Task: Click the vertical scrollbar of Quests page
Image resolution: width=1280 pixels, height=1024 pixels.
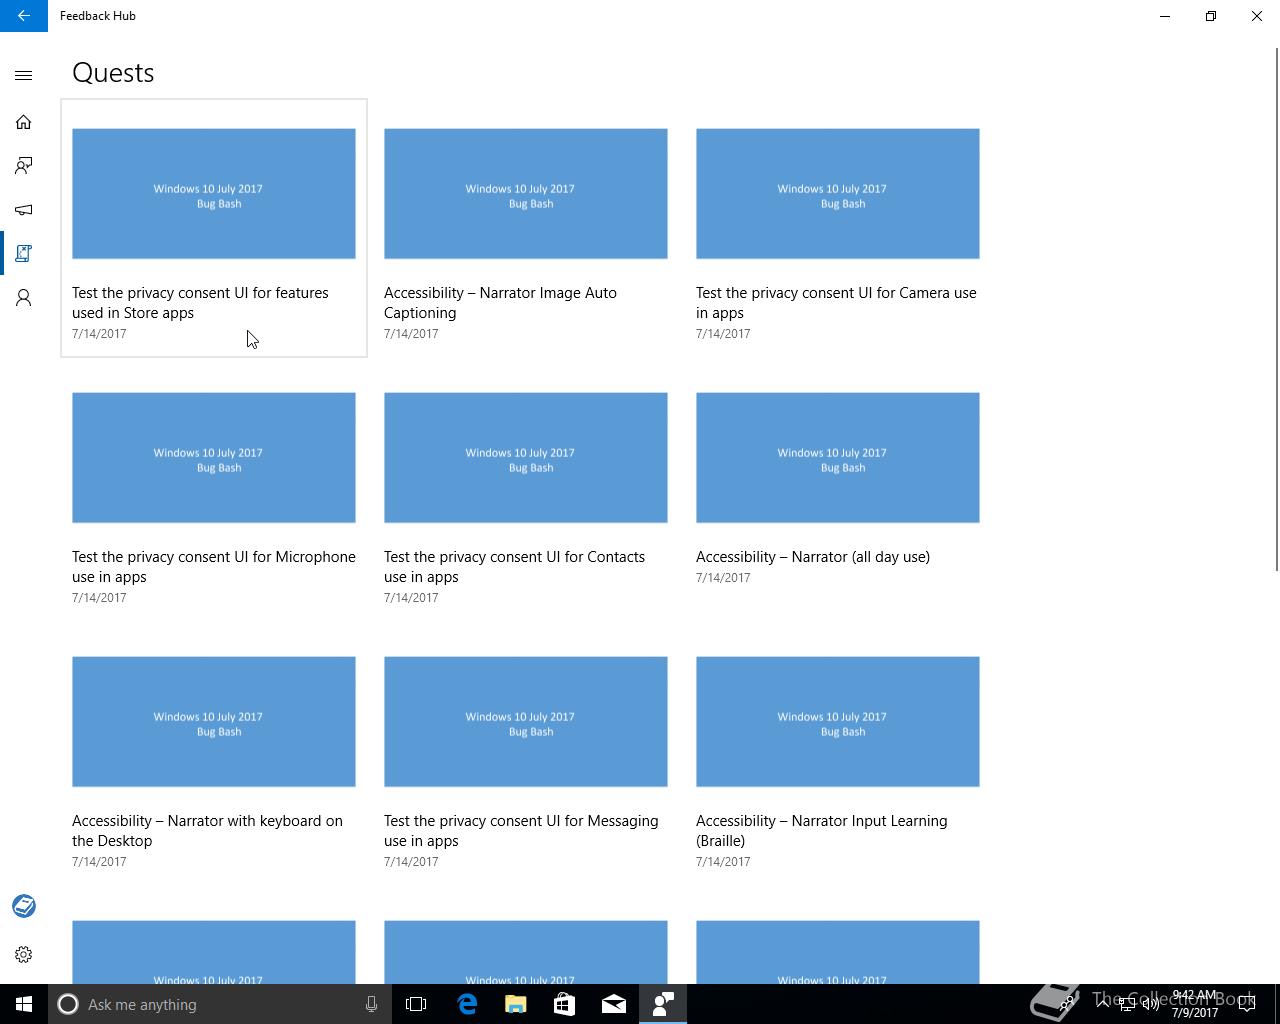Action: pyautogui.click(x=1276, y=310)
